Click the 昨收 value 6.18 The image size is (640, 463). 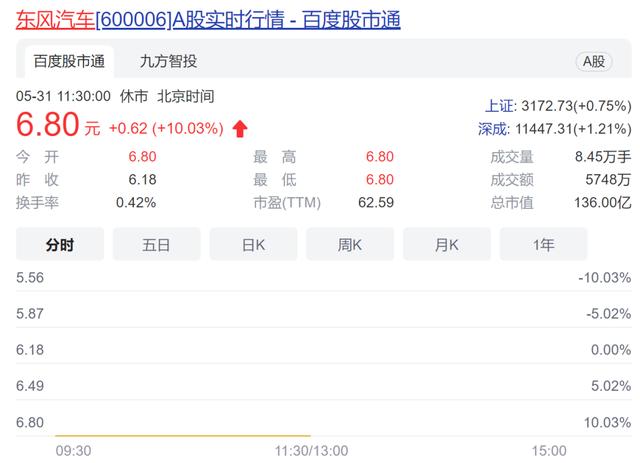coord(142,180)
